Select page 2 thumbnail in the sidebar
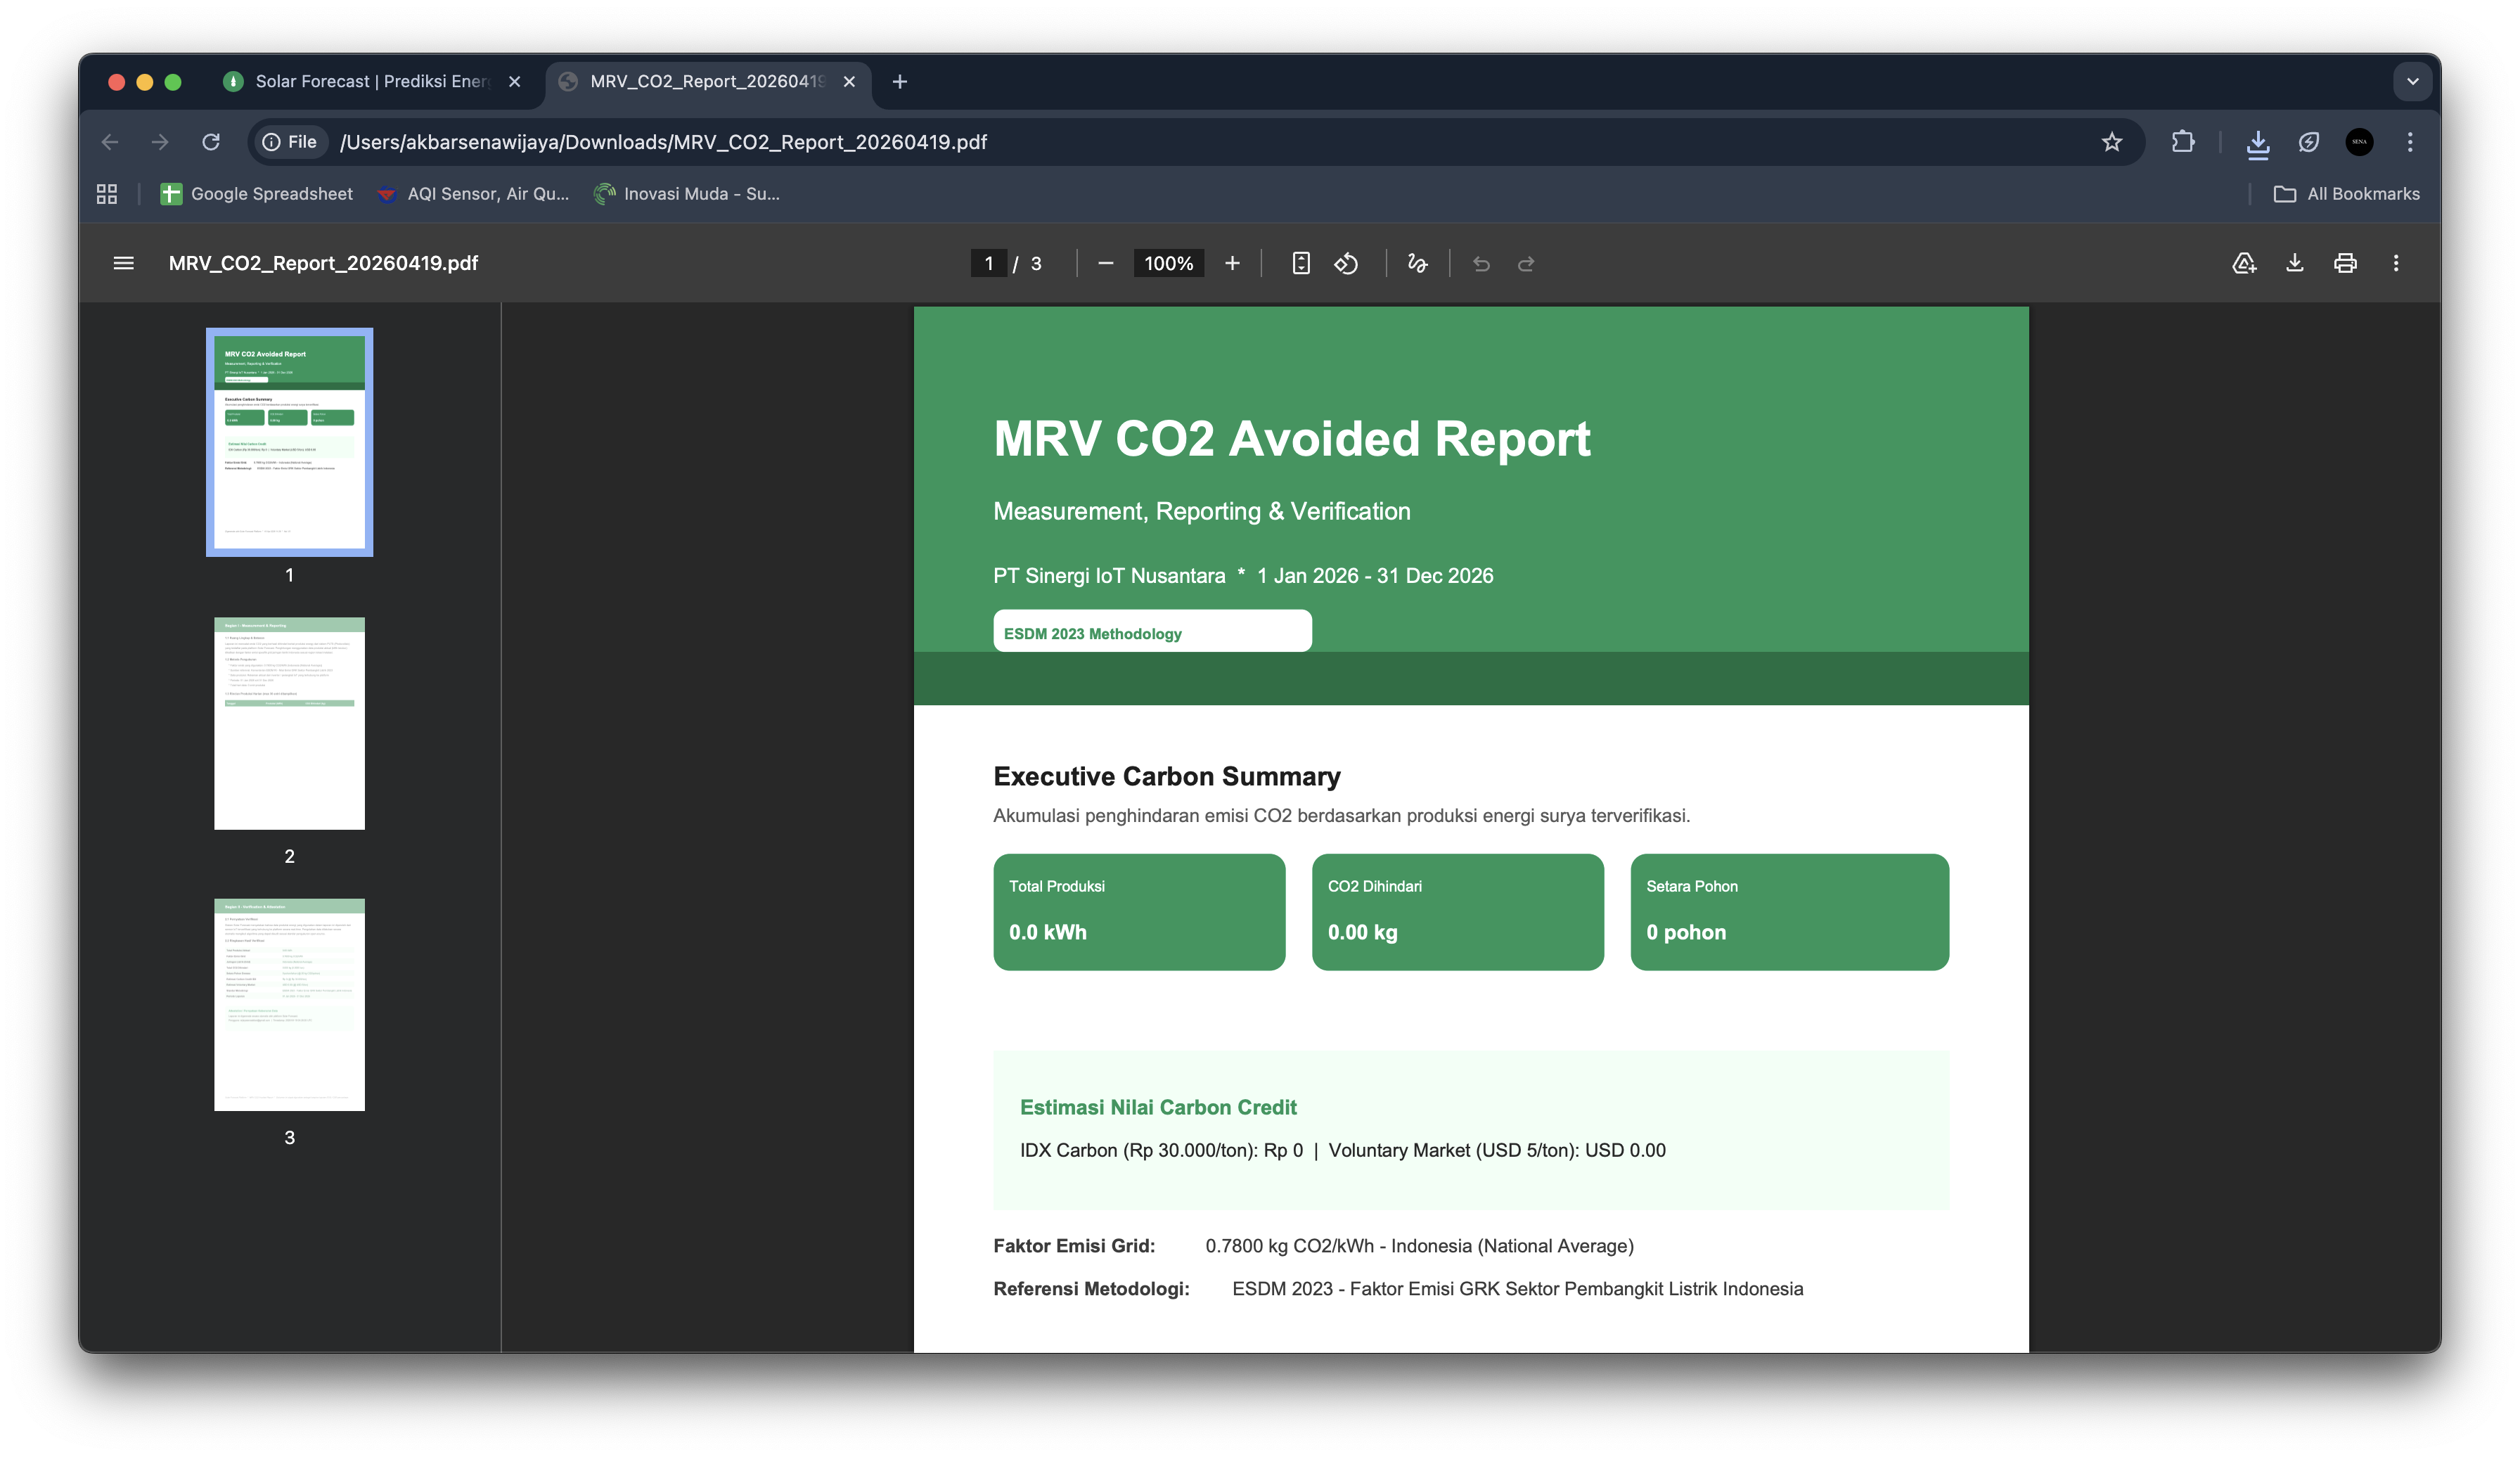Image resolution: width=2520 pixels, height=1457 pixels. [289, 723]
